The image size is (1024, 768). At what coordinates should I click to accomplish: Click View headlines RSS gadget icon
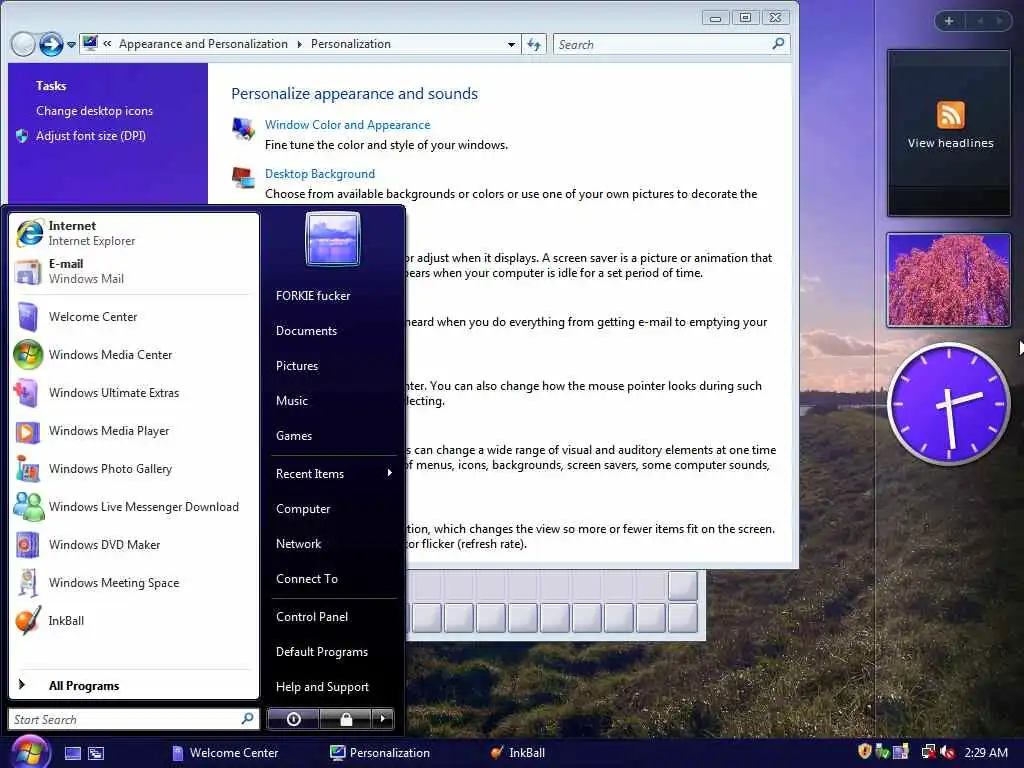(950, 115)
